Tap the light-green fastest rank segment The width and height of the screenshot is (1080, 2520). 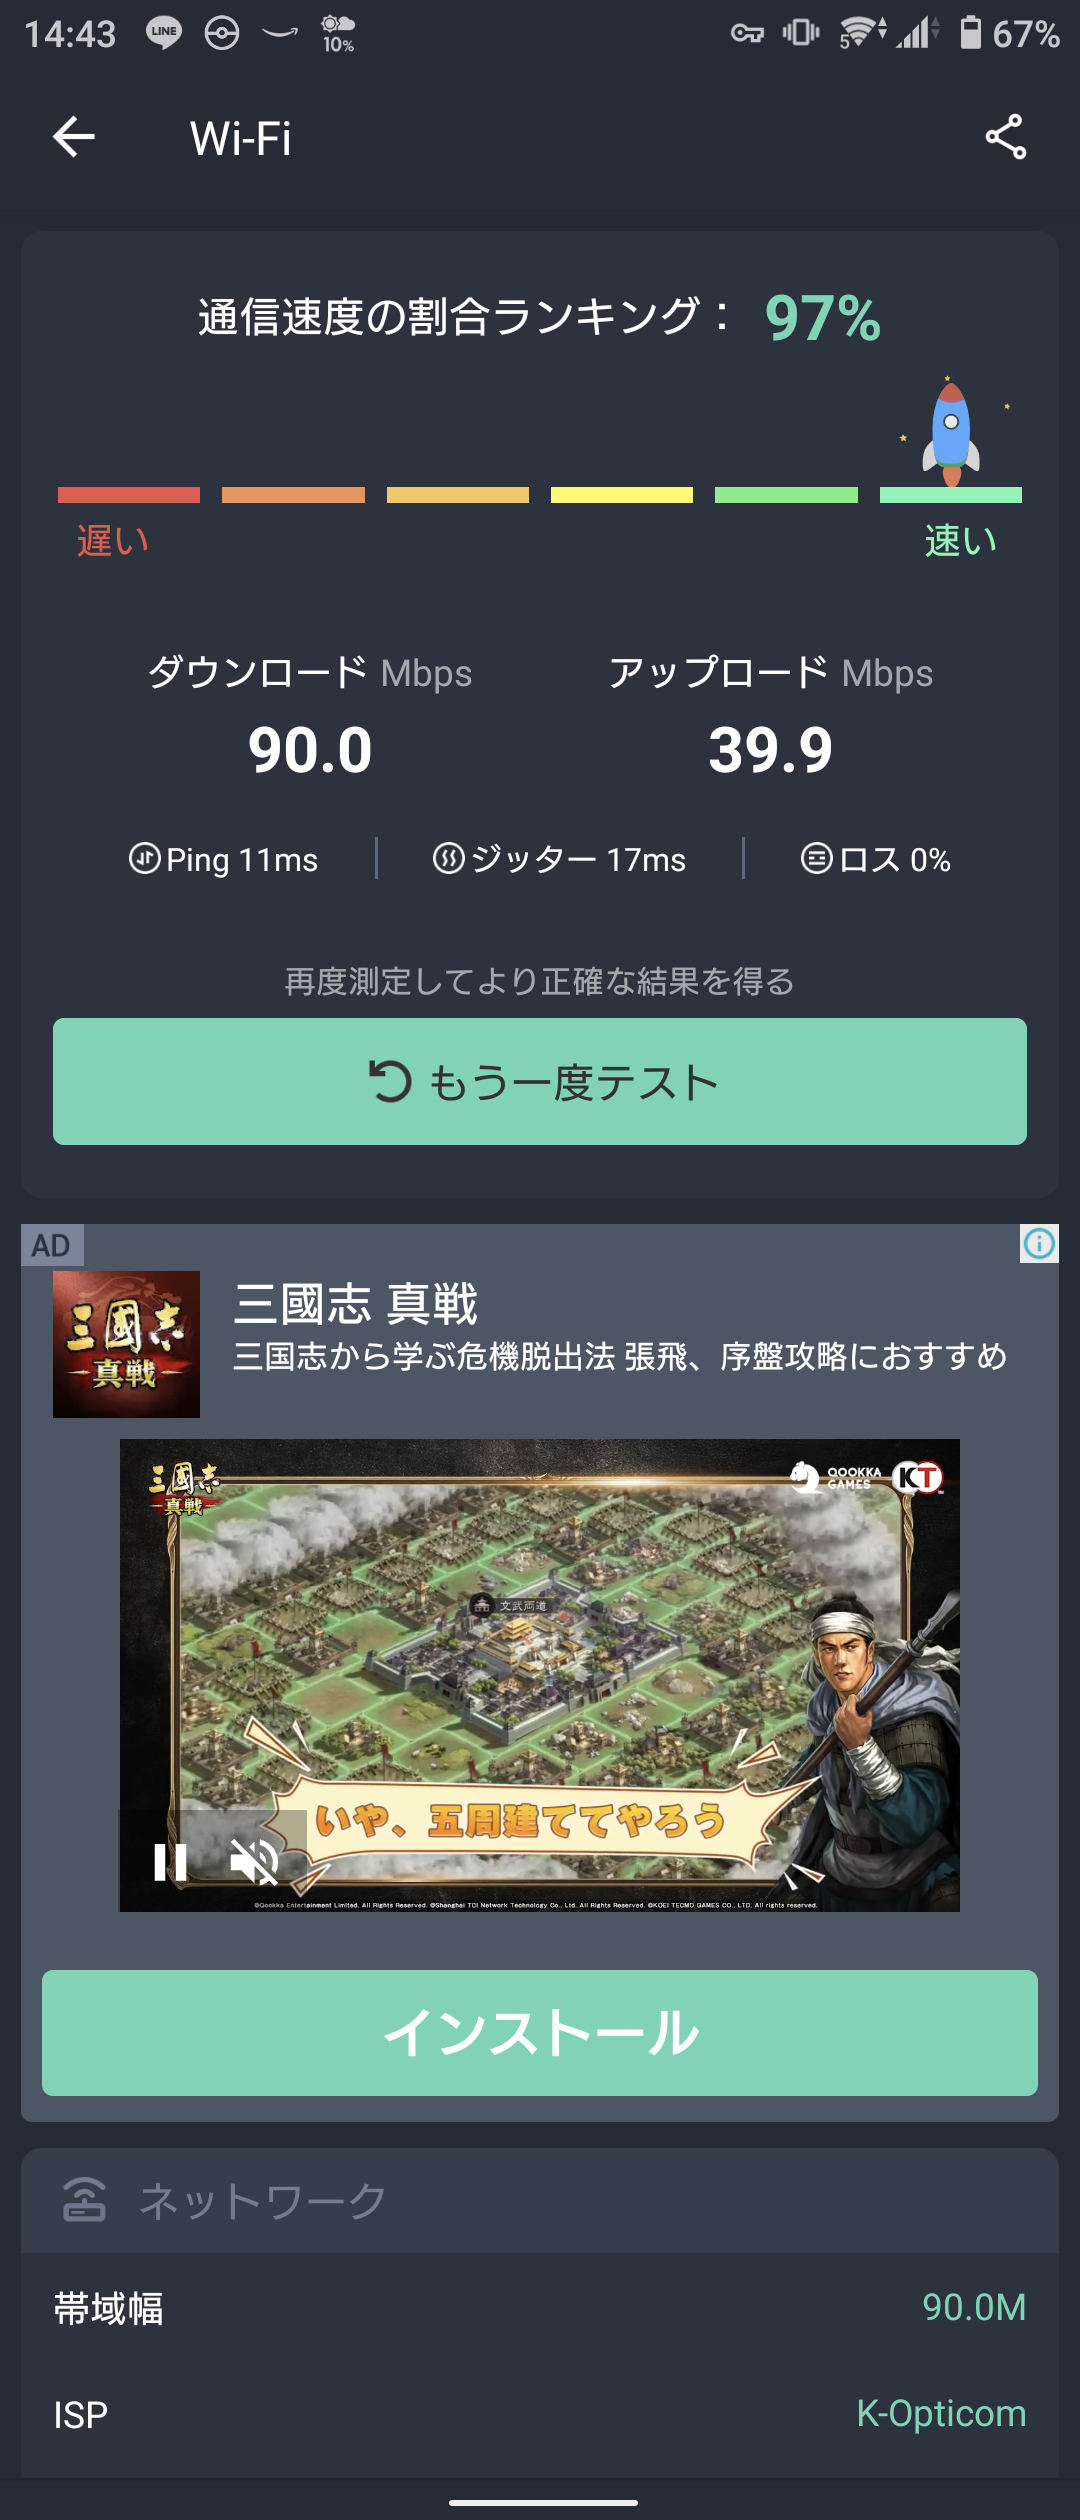(x=951, y=495)
